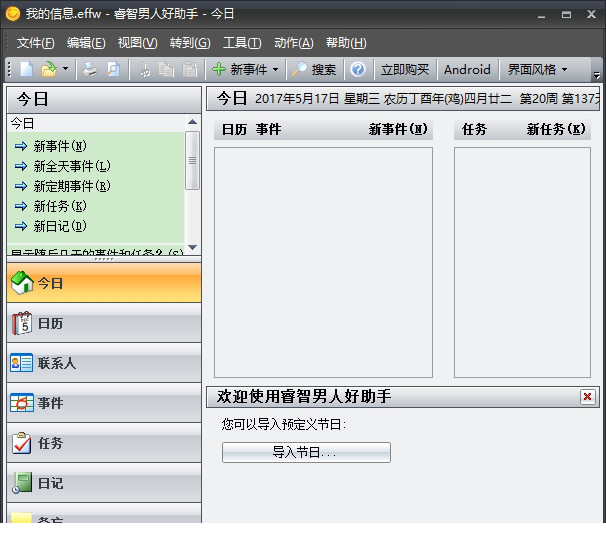Open the 视图(V) menu
The height and width of the screenshot is (543, 606).
[137, 43]
